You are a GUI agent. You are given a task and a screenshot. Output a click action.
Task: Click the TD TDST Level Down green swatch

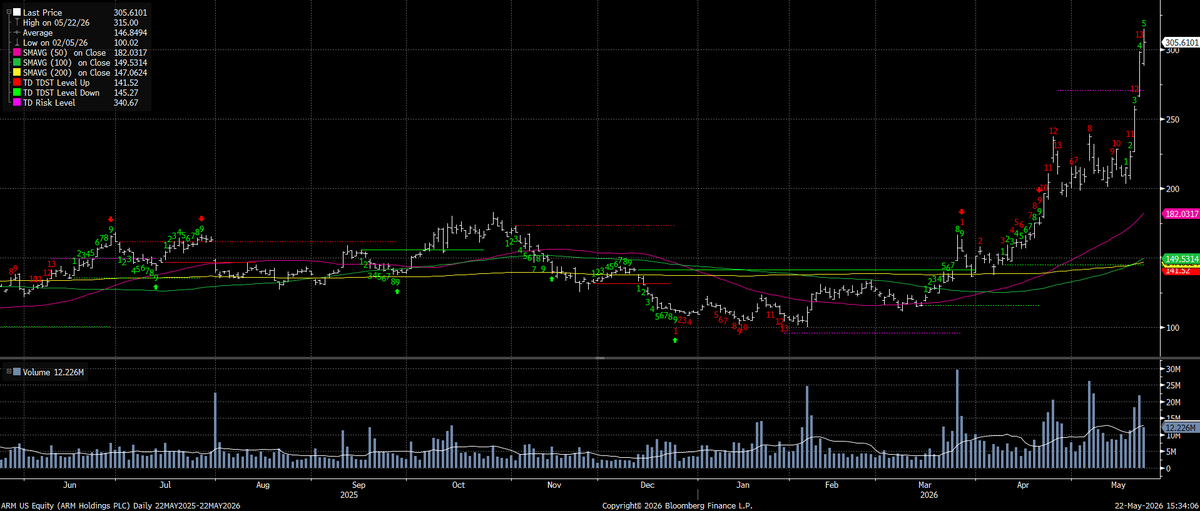pyautogui.click(x=17, y=92)
